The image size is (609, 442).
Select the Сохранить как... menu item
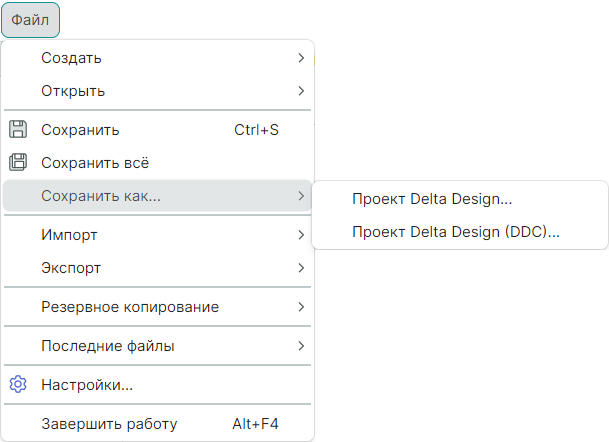pyautogui.click(x=100, y=196)
